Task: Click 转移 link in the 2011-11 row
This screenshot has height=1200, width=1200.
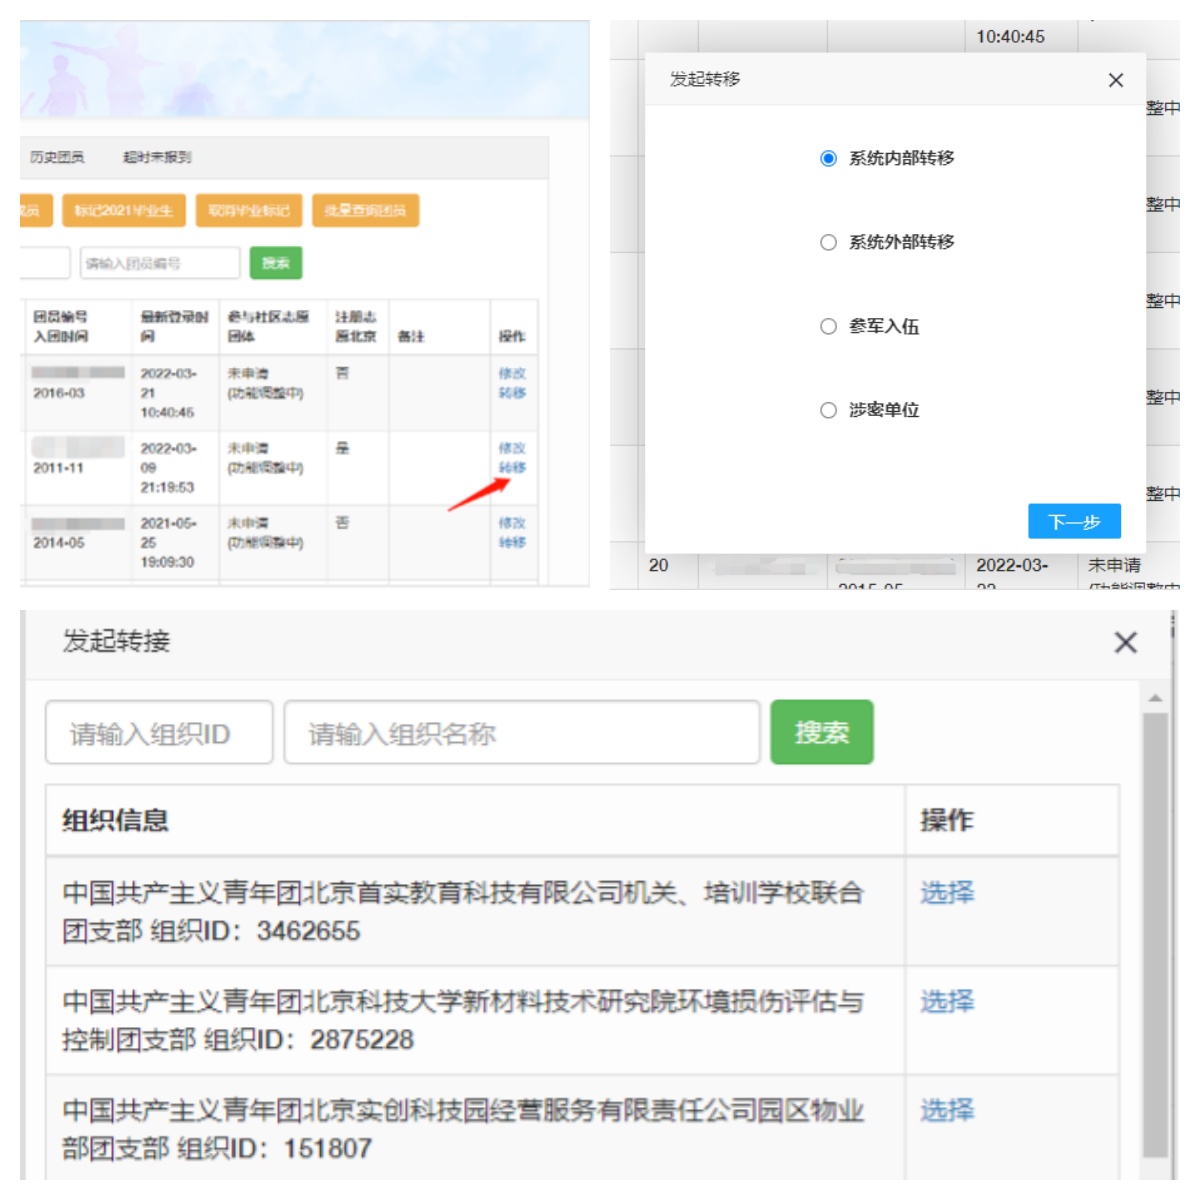Action: tap(512, 468)
